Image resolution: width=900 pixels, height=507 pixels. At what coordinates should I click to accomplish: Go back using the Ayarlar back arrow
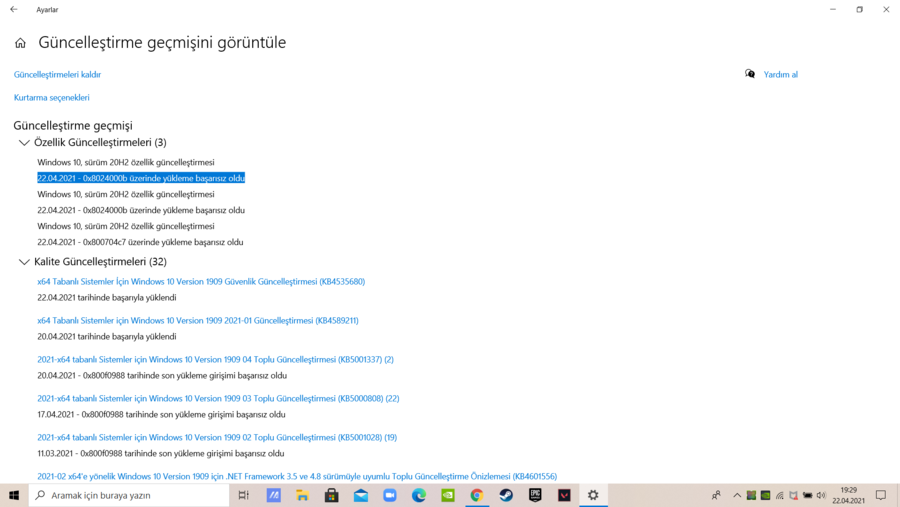click(14, 9)
